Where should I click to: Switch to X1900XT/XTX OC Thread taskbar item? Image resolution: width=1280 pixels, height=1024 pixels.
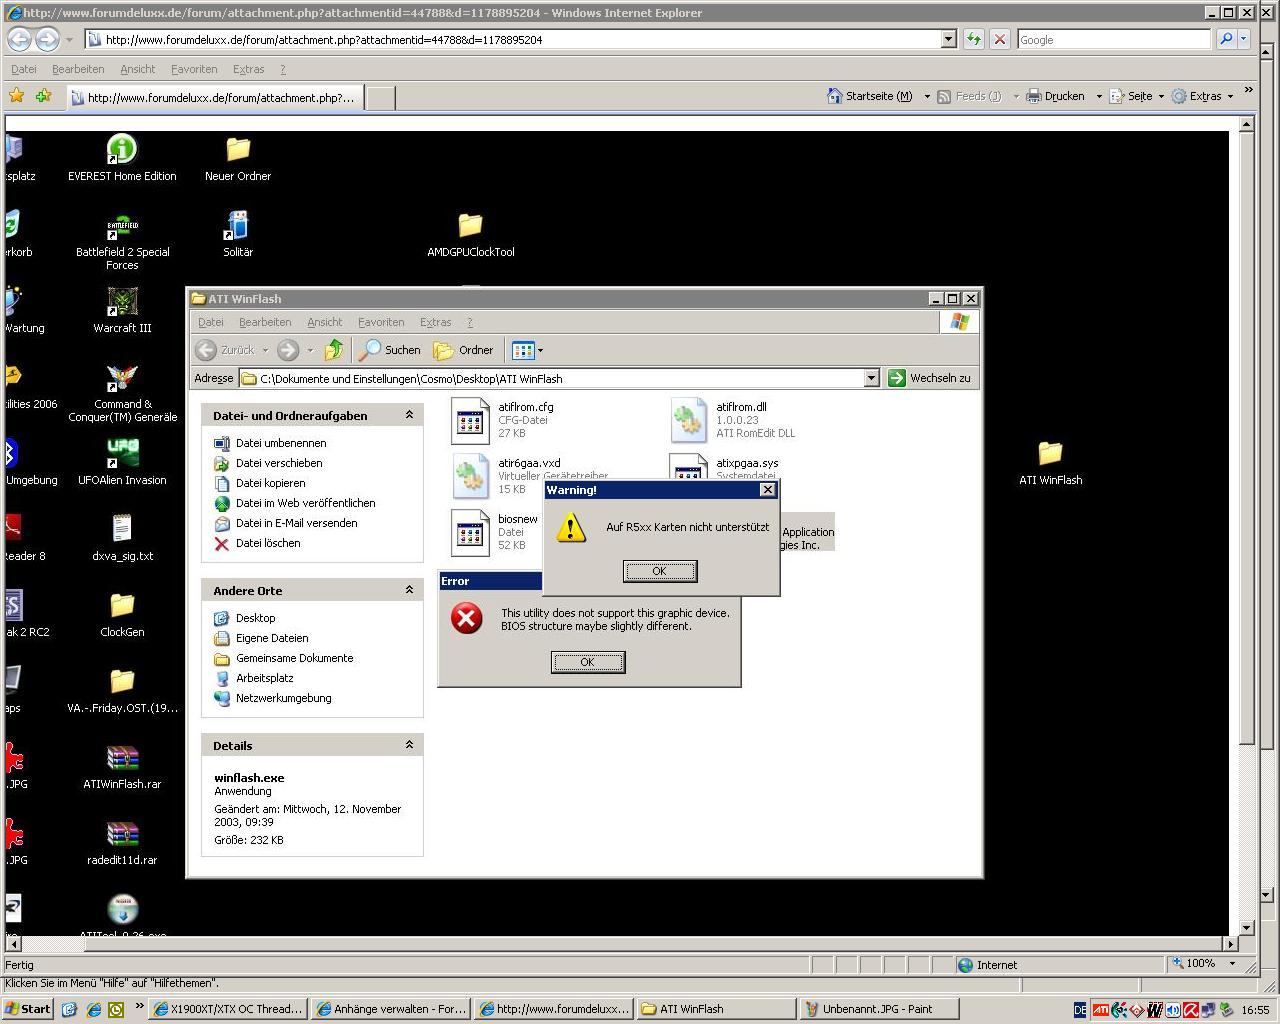(227, 1009)
